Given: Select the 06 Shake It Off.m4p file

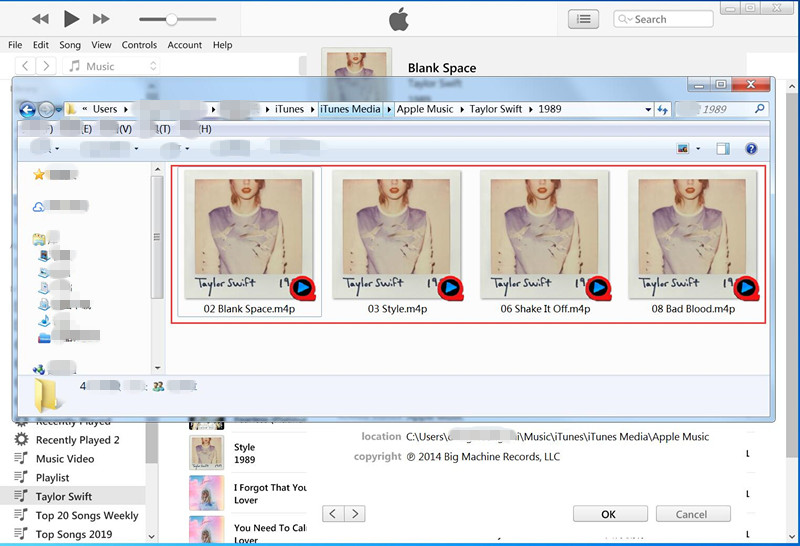Looking at the screenshot, I should pyautogui.click(x=545, y=242).
